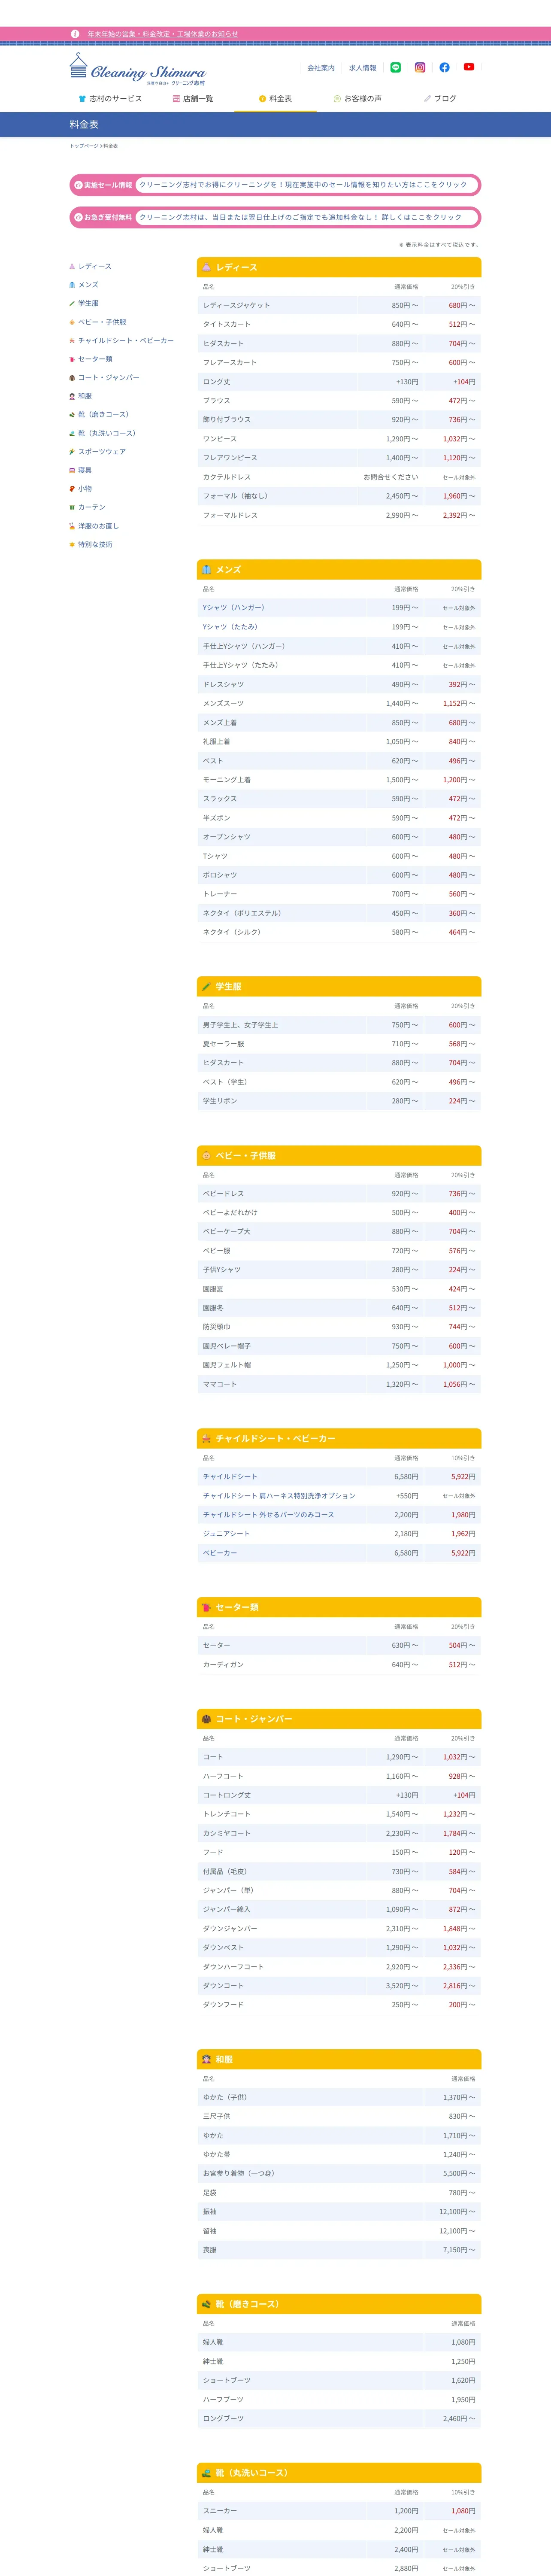Click the トレンチコート row name

point(226,1815)
